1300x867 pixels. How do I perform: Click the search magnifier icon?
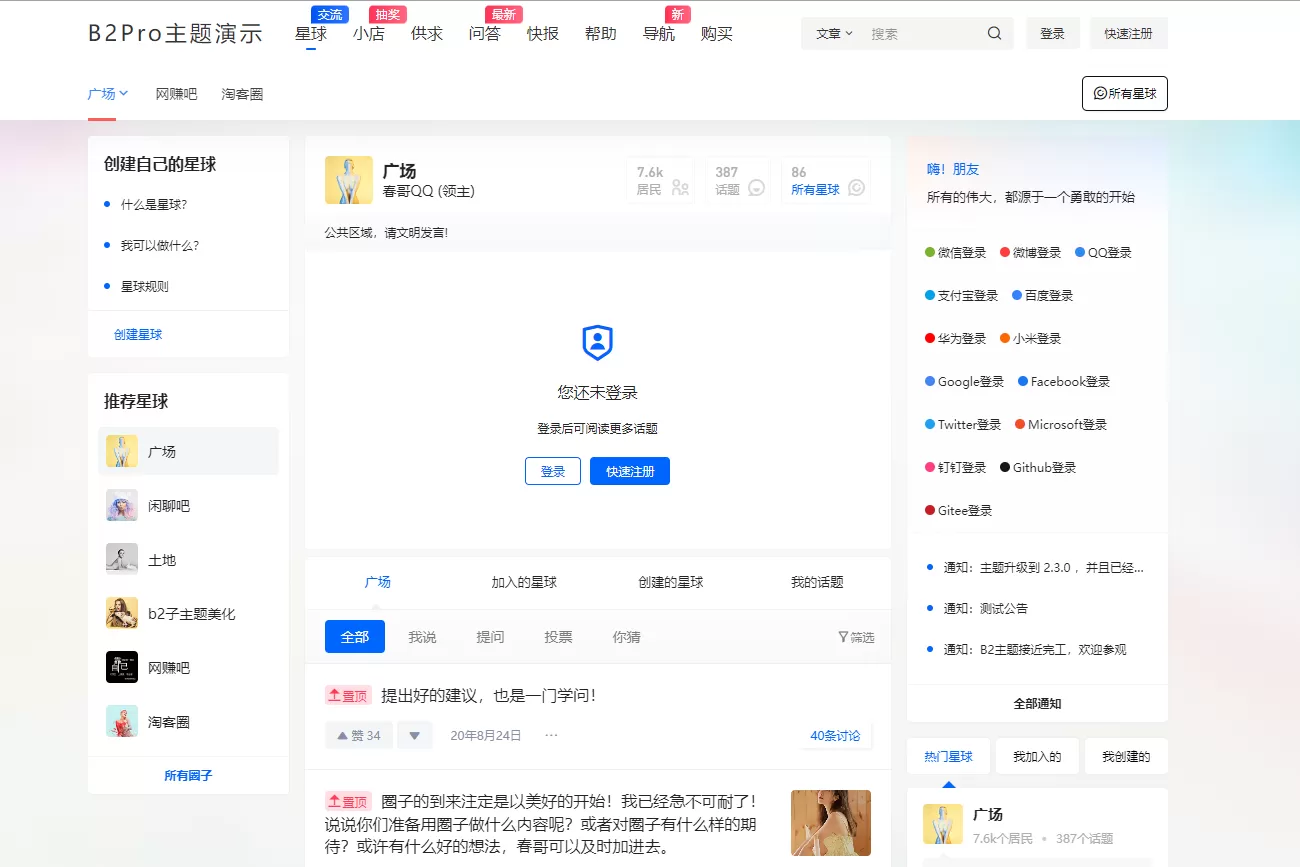[994, 33]
